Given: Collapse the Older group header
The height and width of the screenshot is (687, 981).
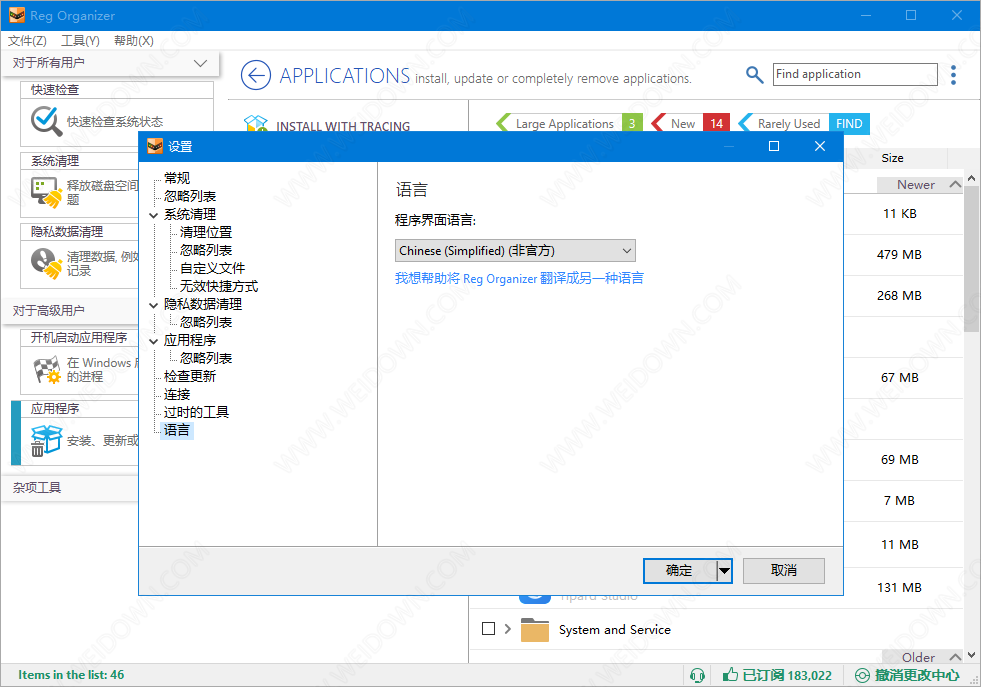Looking at the screenshot, I should (955, 657).
